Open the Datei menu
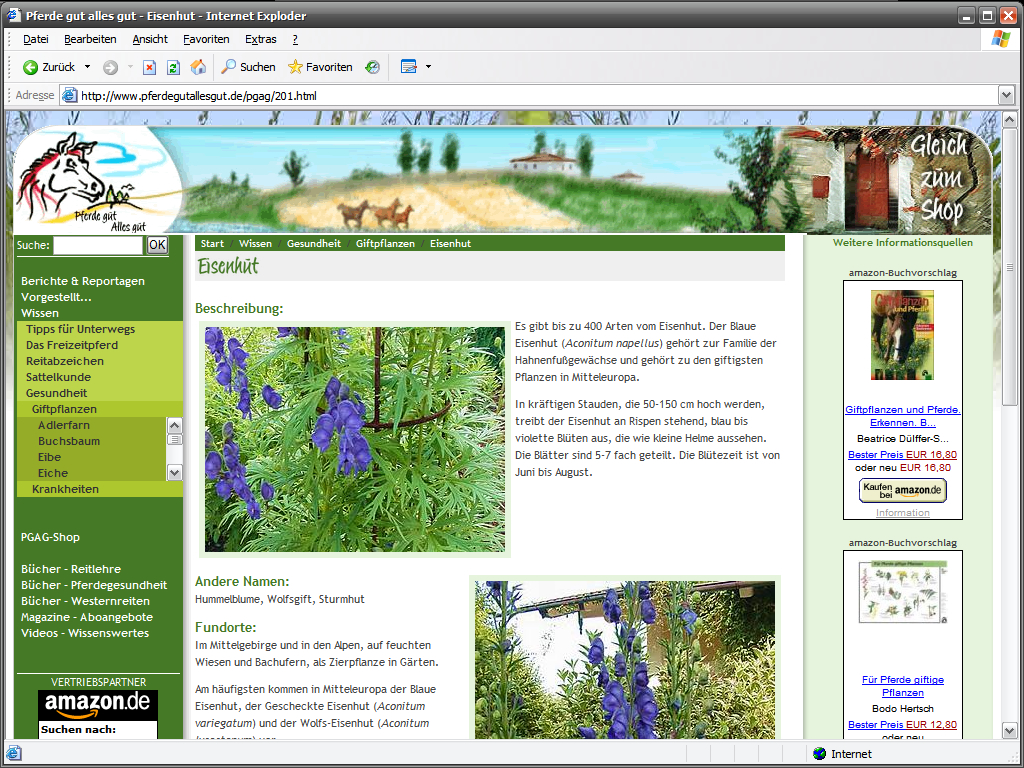The image size is (1024, 768). pyautogui.click(x=36, y=39)
